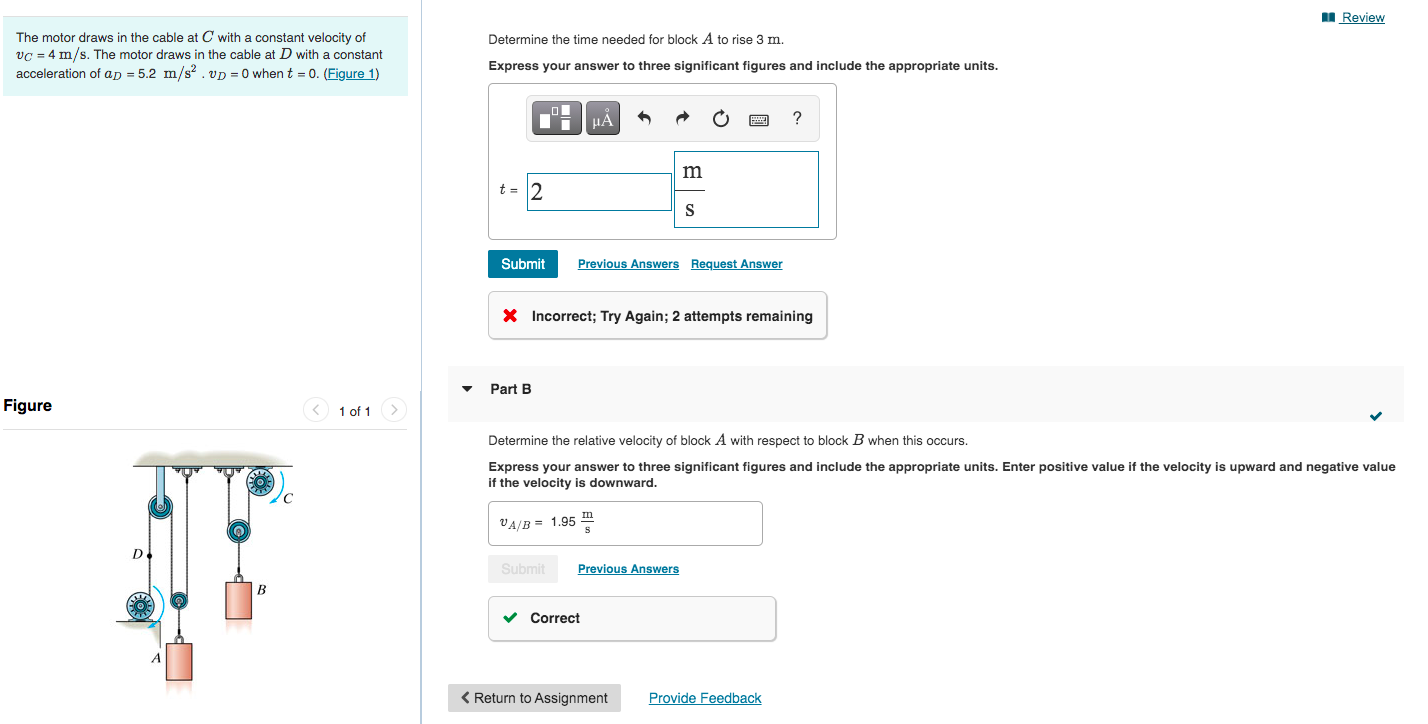
Task: Open the µÅ units palette icon
Action: pyautogui.click(x=601, y=117)
